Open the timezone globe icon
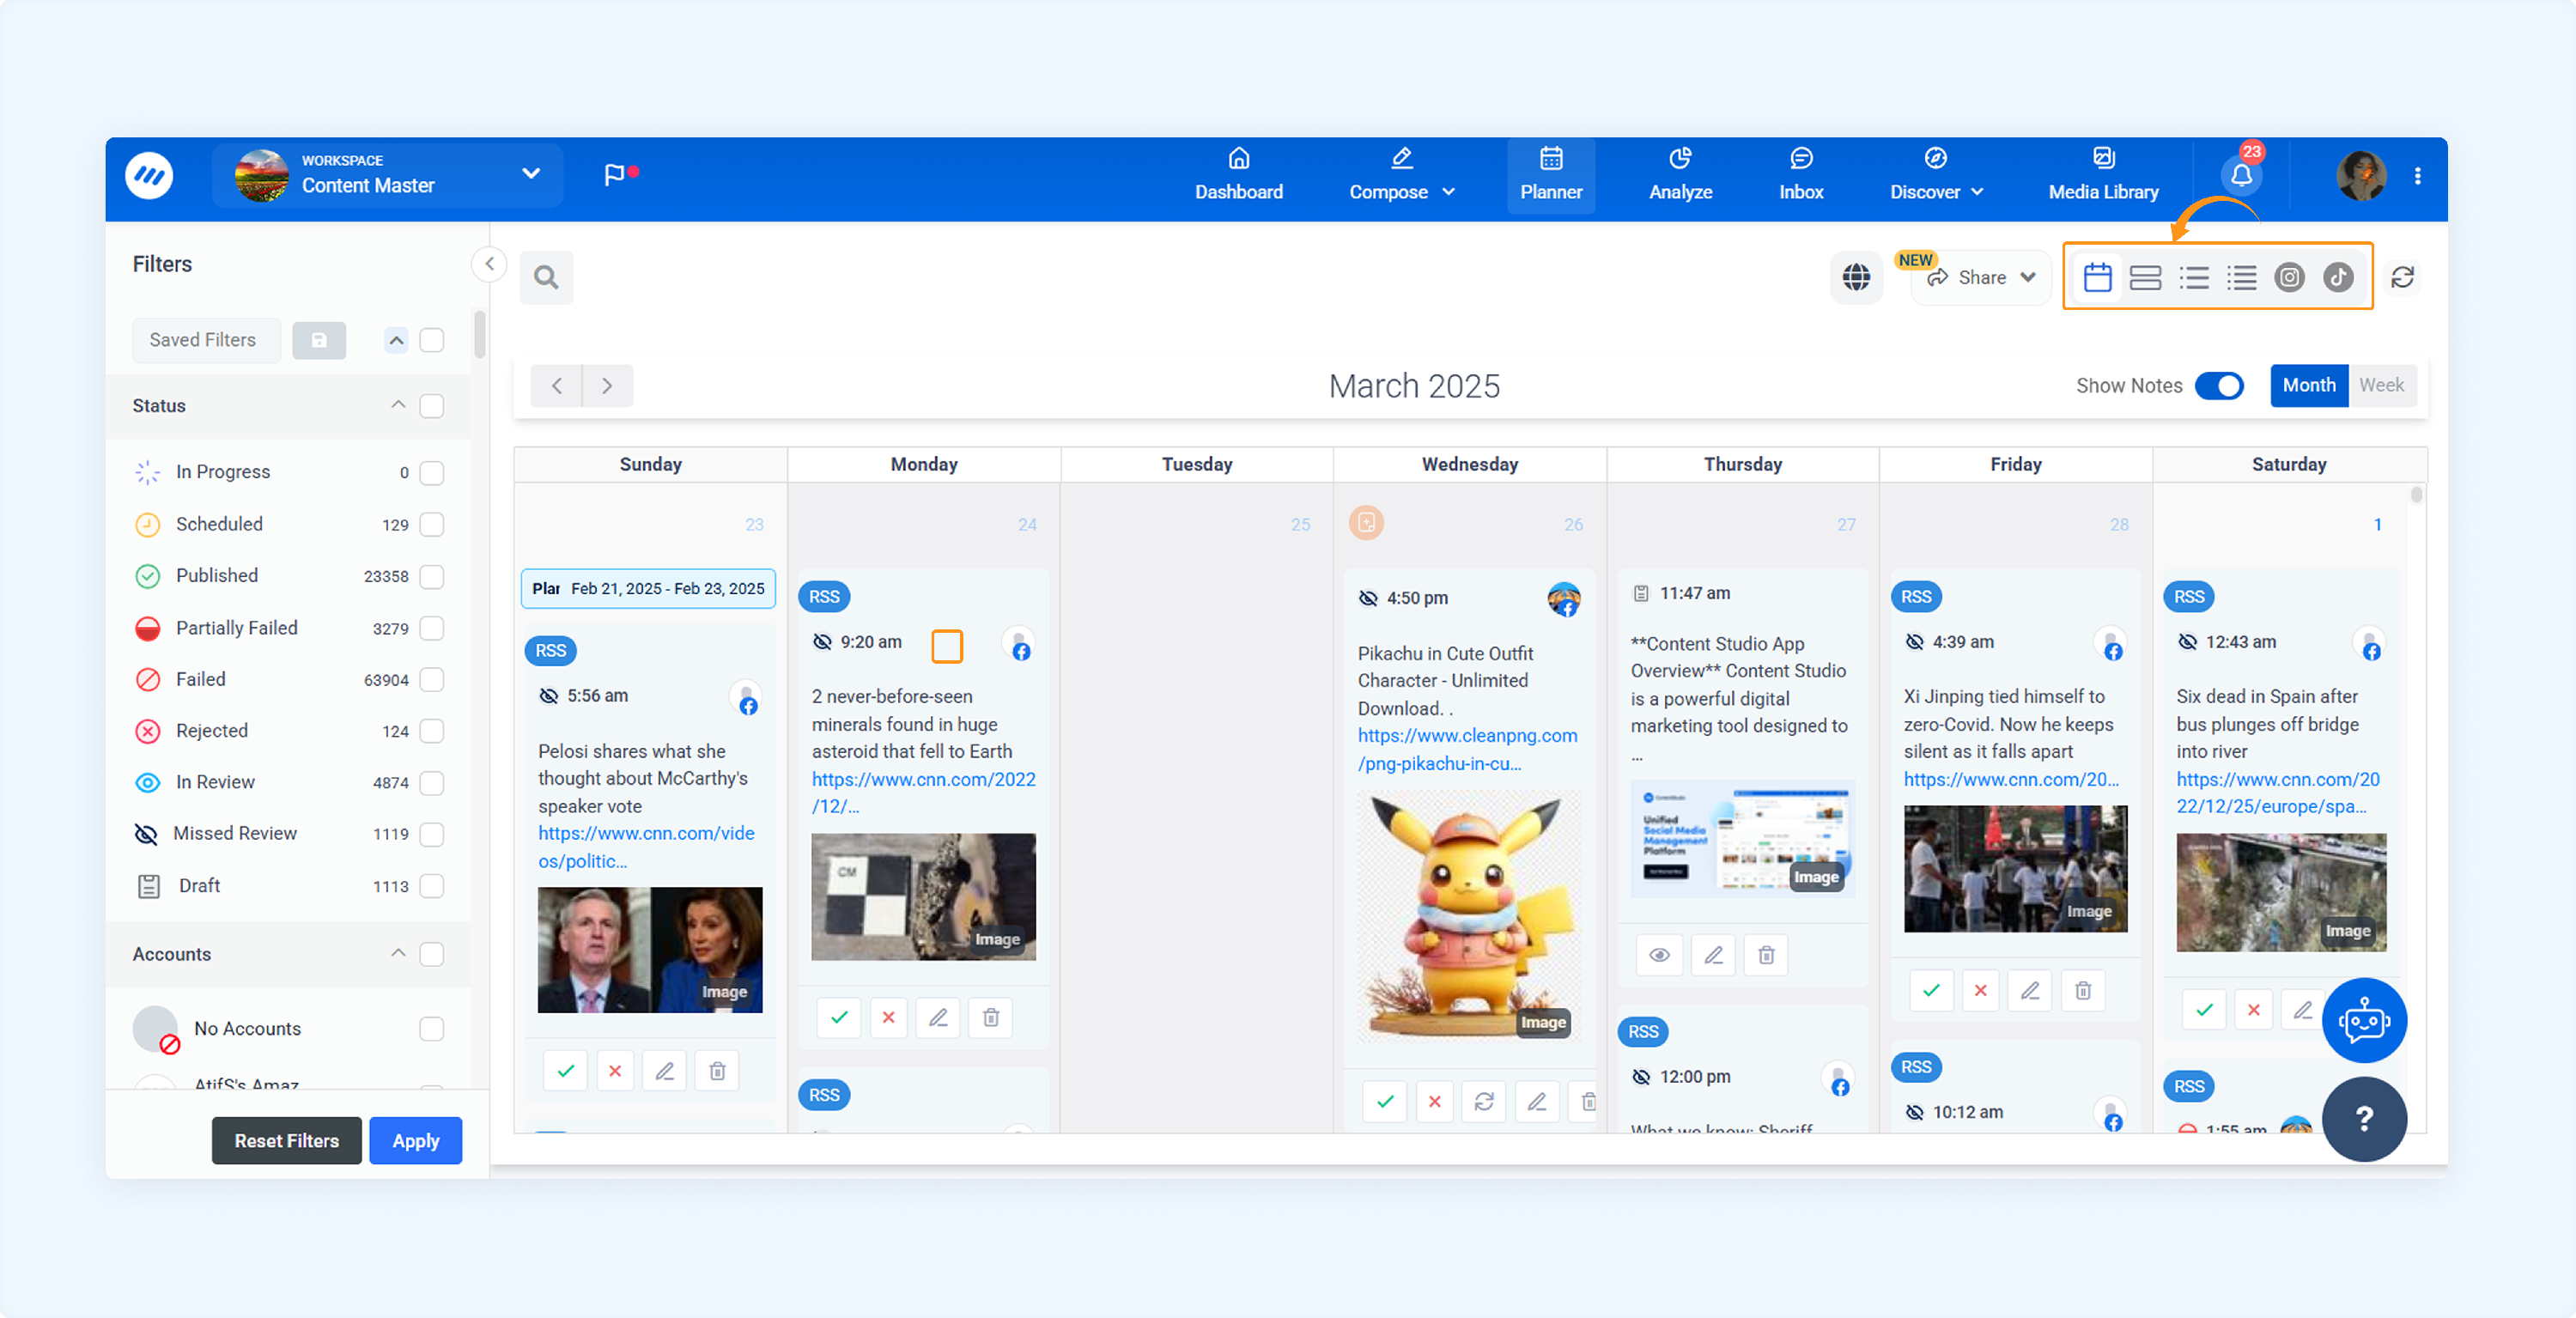2576x1318 pixels. (1856, 277)
